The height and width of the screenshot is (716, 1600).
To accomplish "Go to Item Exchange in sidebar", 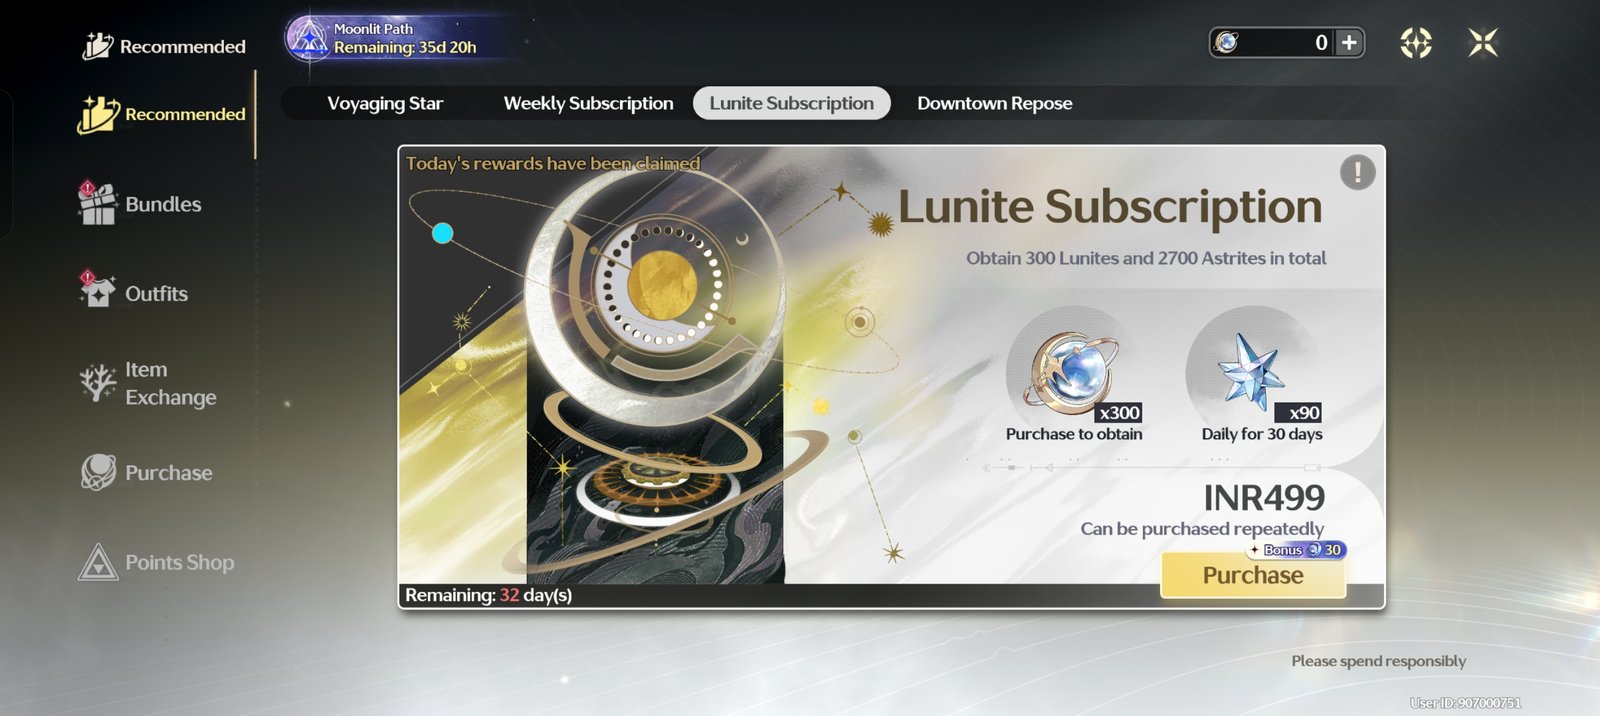I will pyautogui.click(x=148, y=383).
